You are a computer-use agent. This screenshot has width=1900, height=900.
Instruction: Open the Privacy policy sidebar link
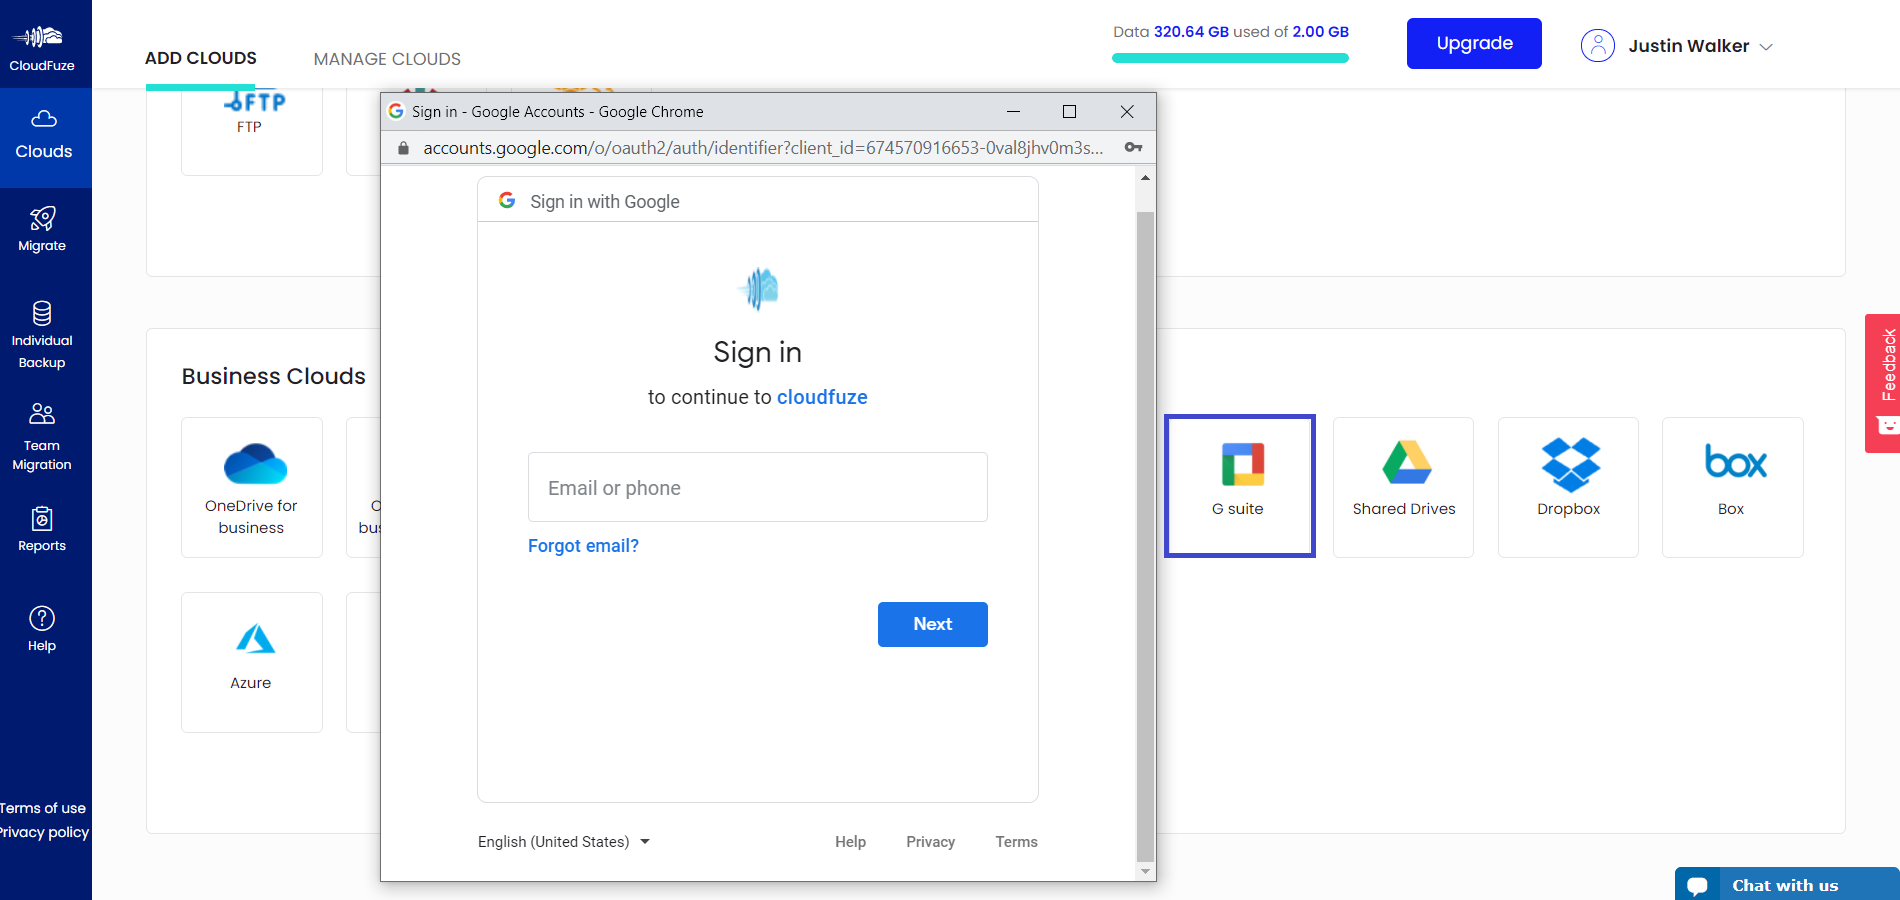[44, 832]
